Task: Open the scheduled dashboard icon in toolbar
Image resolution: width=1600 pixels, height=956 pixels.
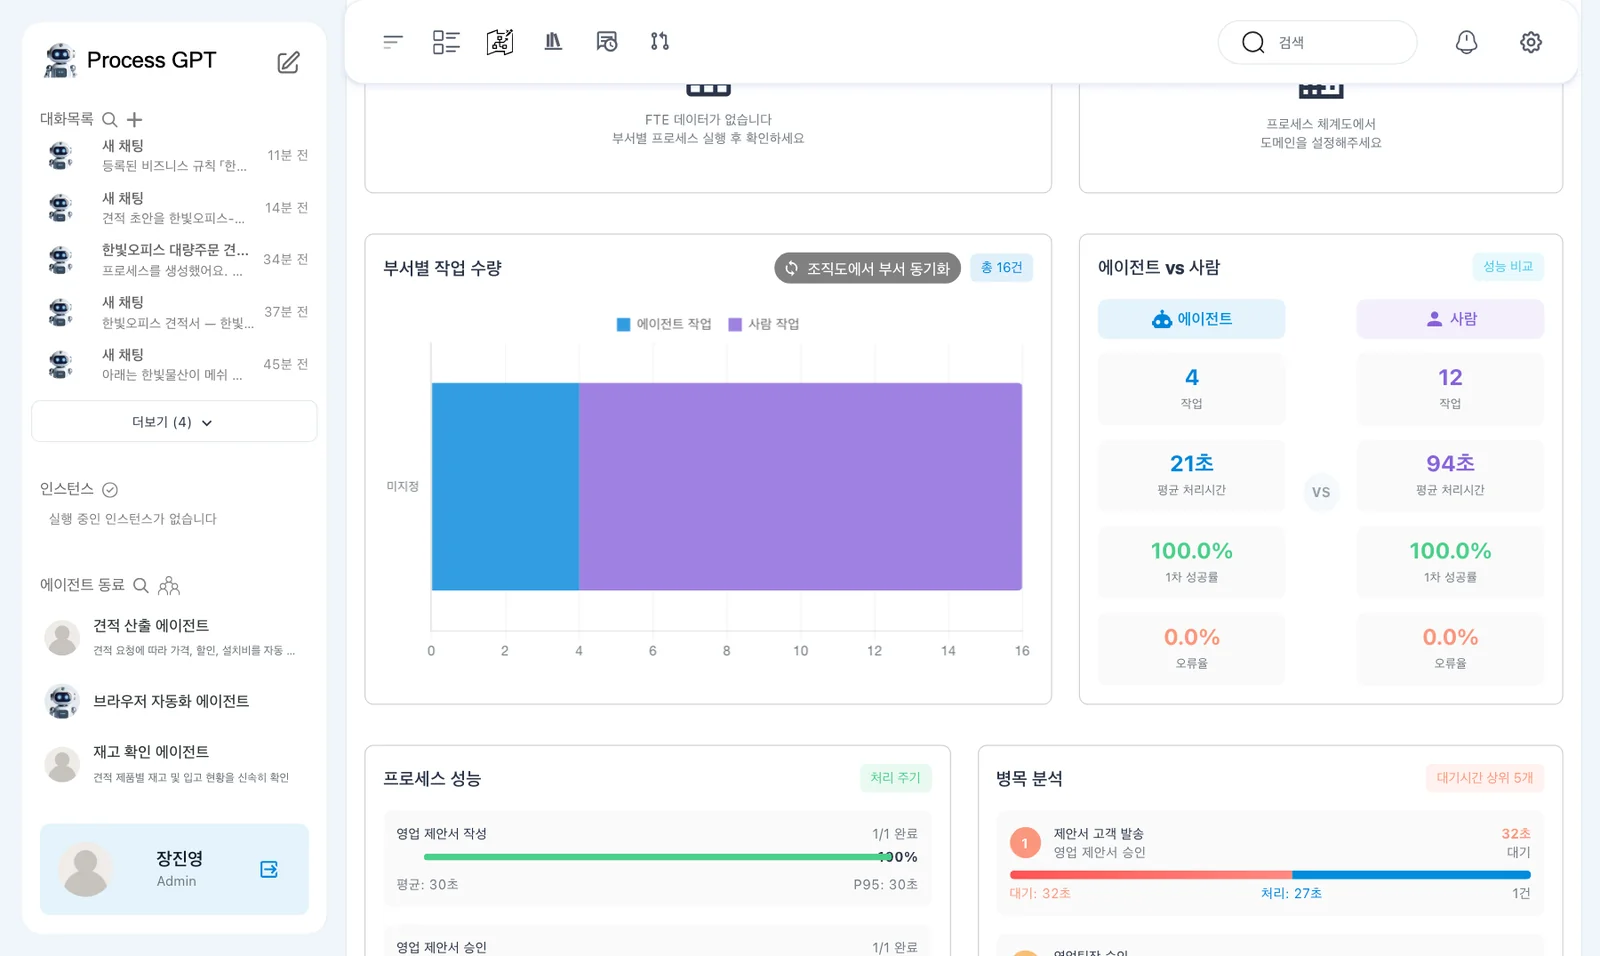Action: tap(607, 41)
